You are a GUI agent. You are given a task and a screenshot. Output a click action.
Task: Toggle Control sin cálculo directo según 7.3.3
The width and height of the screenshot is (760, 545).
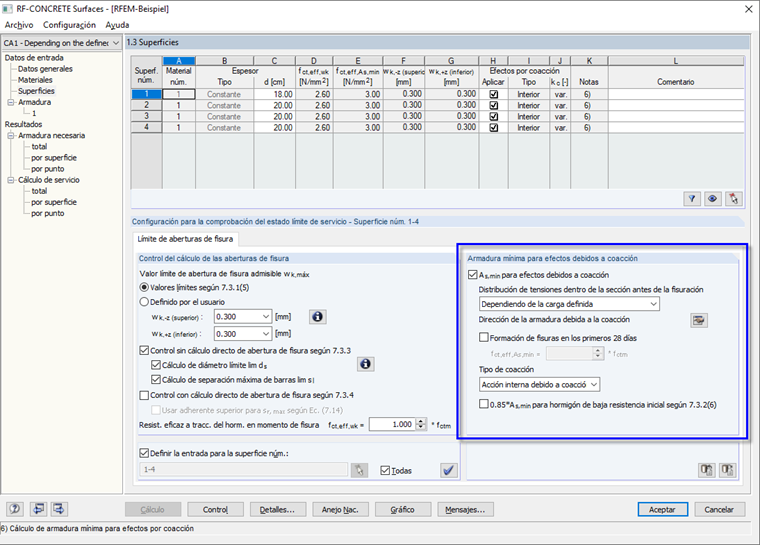(144, 350)
